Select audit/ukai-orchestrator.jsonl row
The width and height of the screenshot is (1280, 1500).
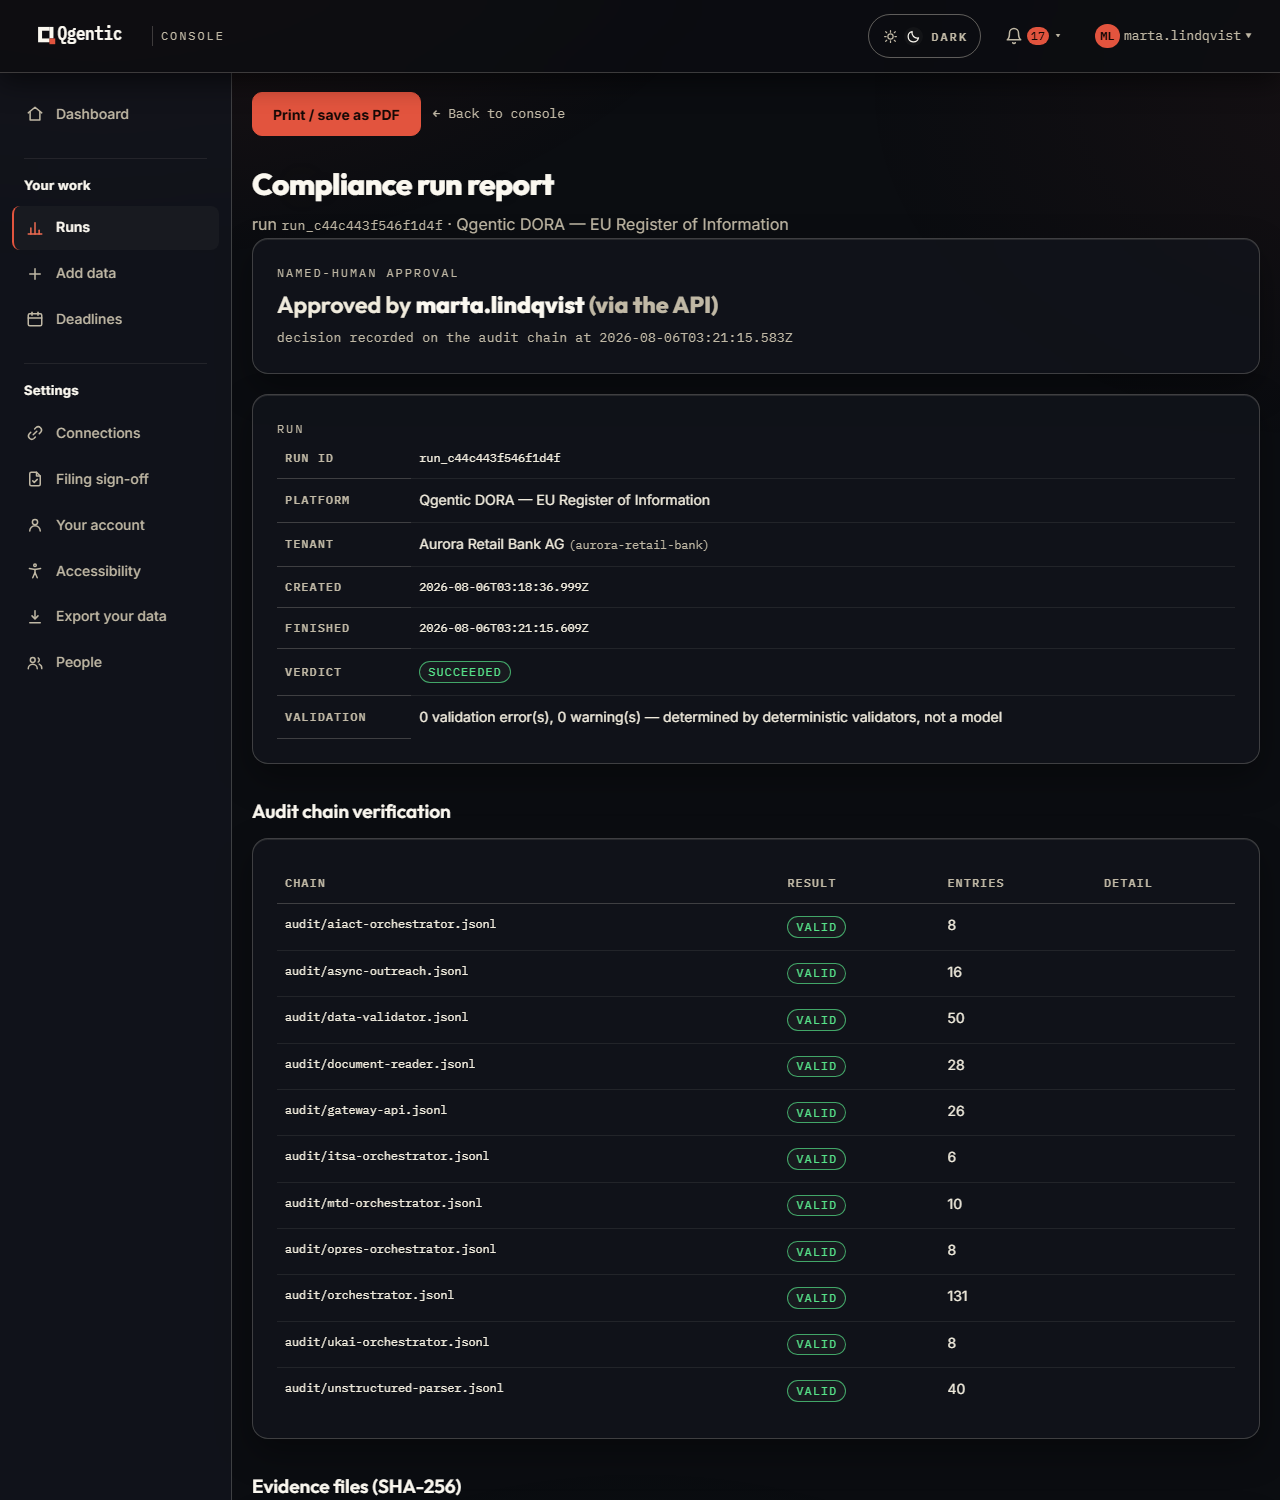point(756,1344)
